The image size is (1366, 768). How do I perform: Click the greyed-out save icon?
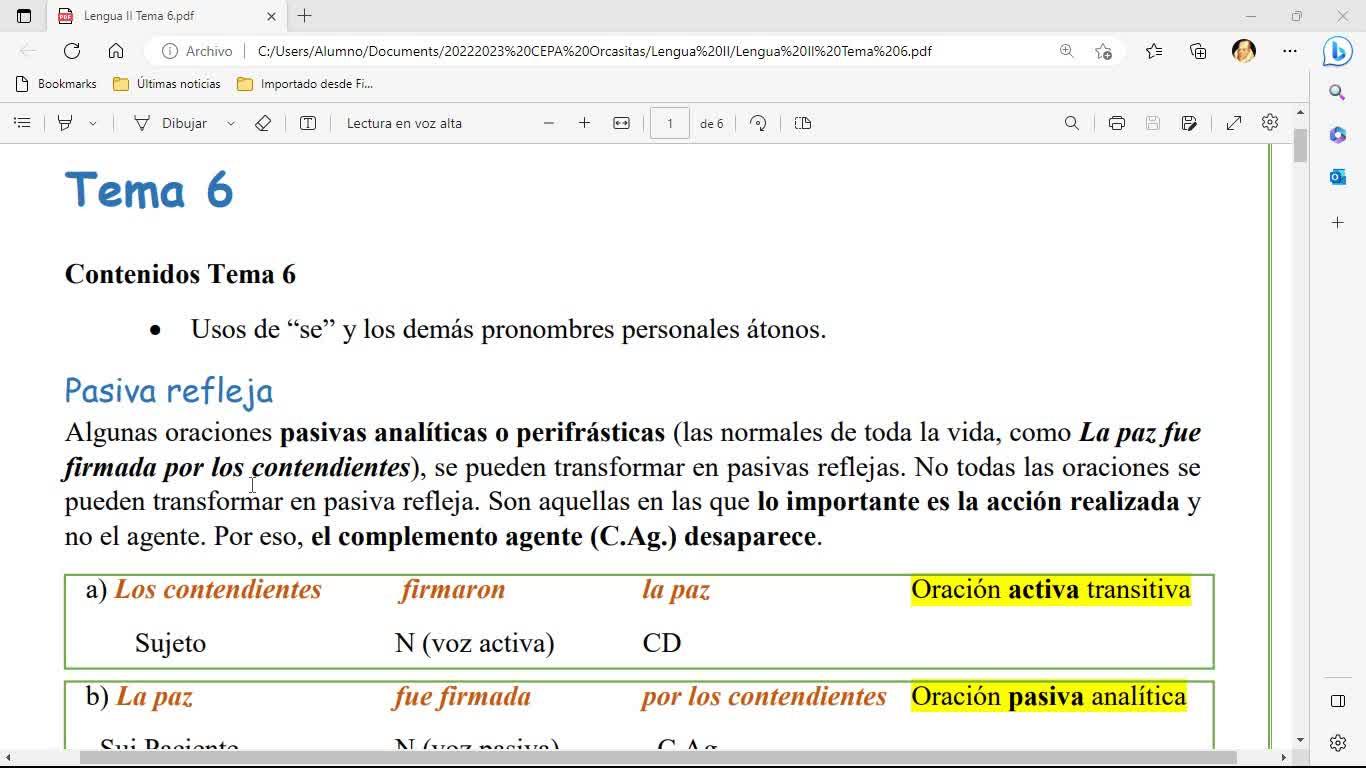(1153, 123)
